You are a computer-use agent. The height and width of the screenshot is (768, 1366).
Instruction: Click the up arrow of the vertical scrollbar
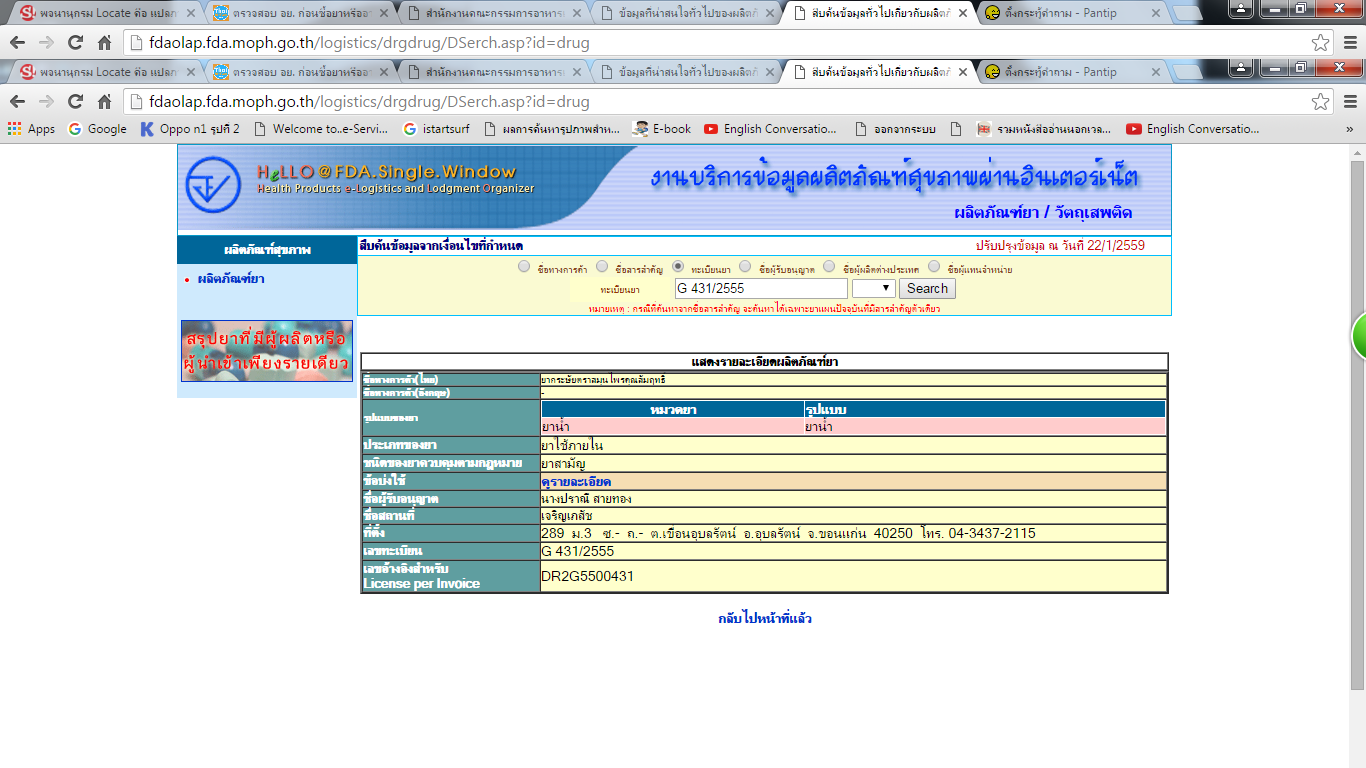(1357, 151)
